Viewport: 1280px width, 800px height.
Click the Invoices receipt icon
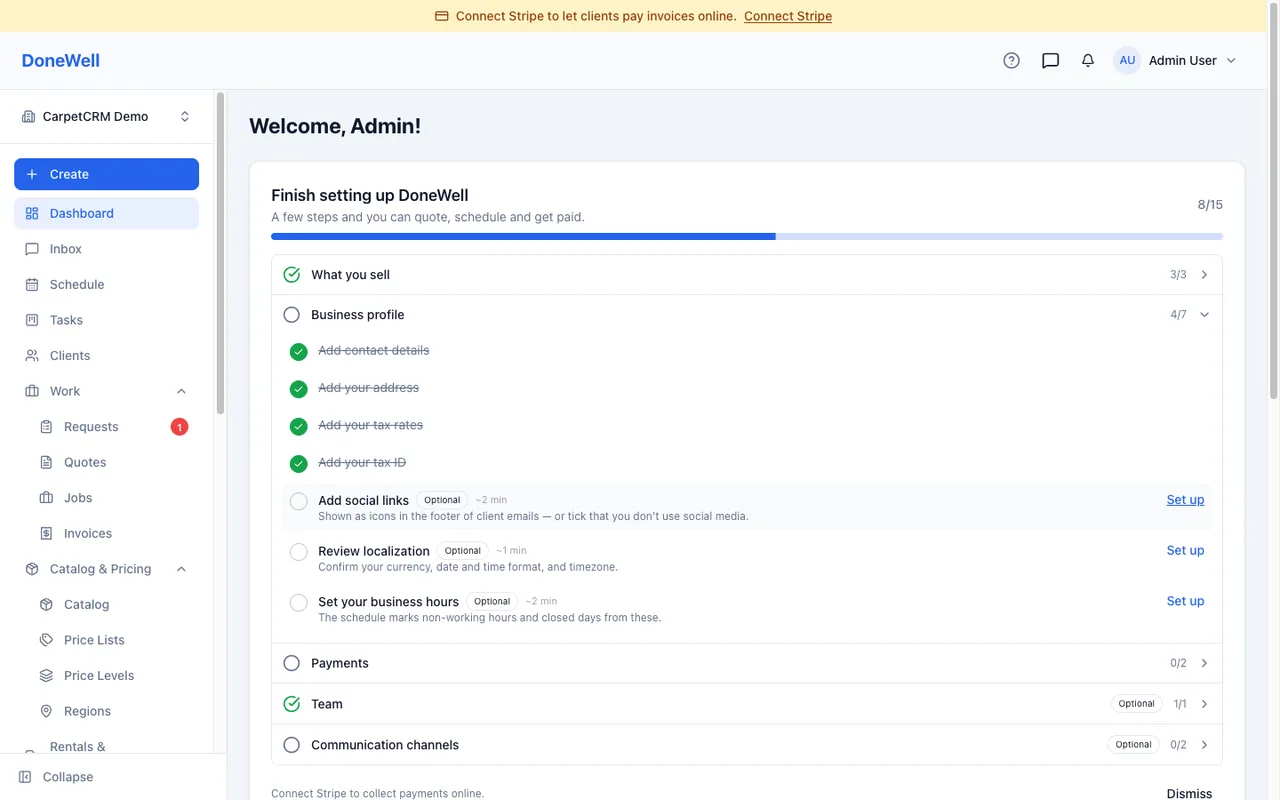pos(46,533)
